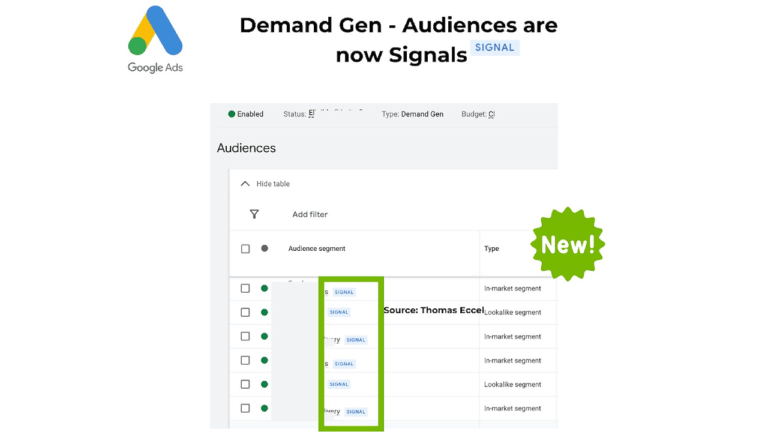Click SIGNAL badge in third row
Viewport: 768px width, 432px height.
click(x=356, y=340)
